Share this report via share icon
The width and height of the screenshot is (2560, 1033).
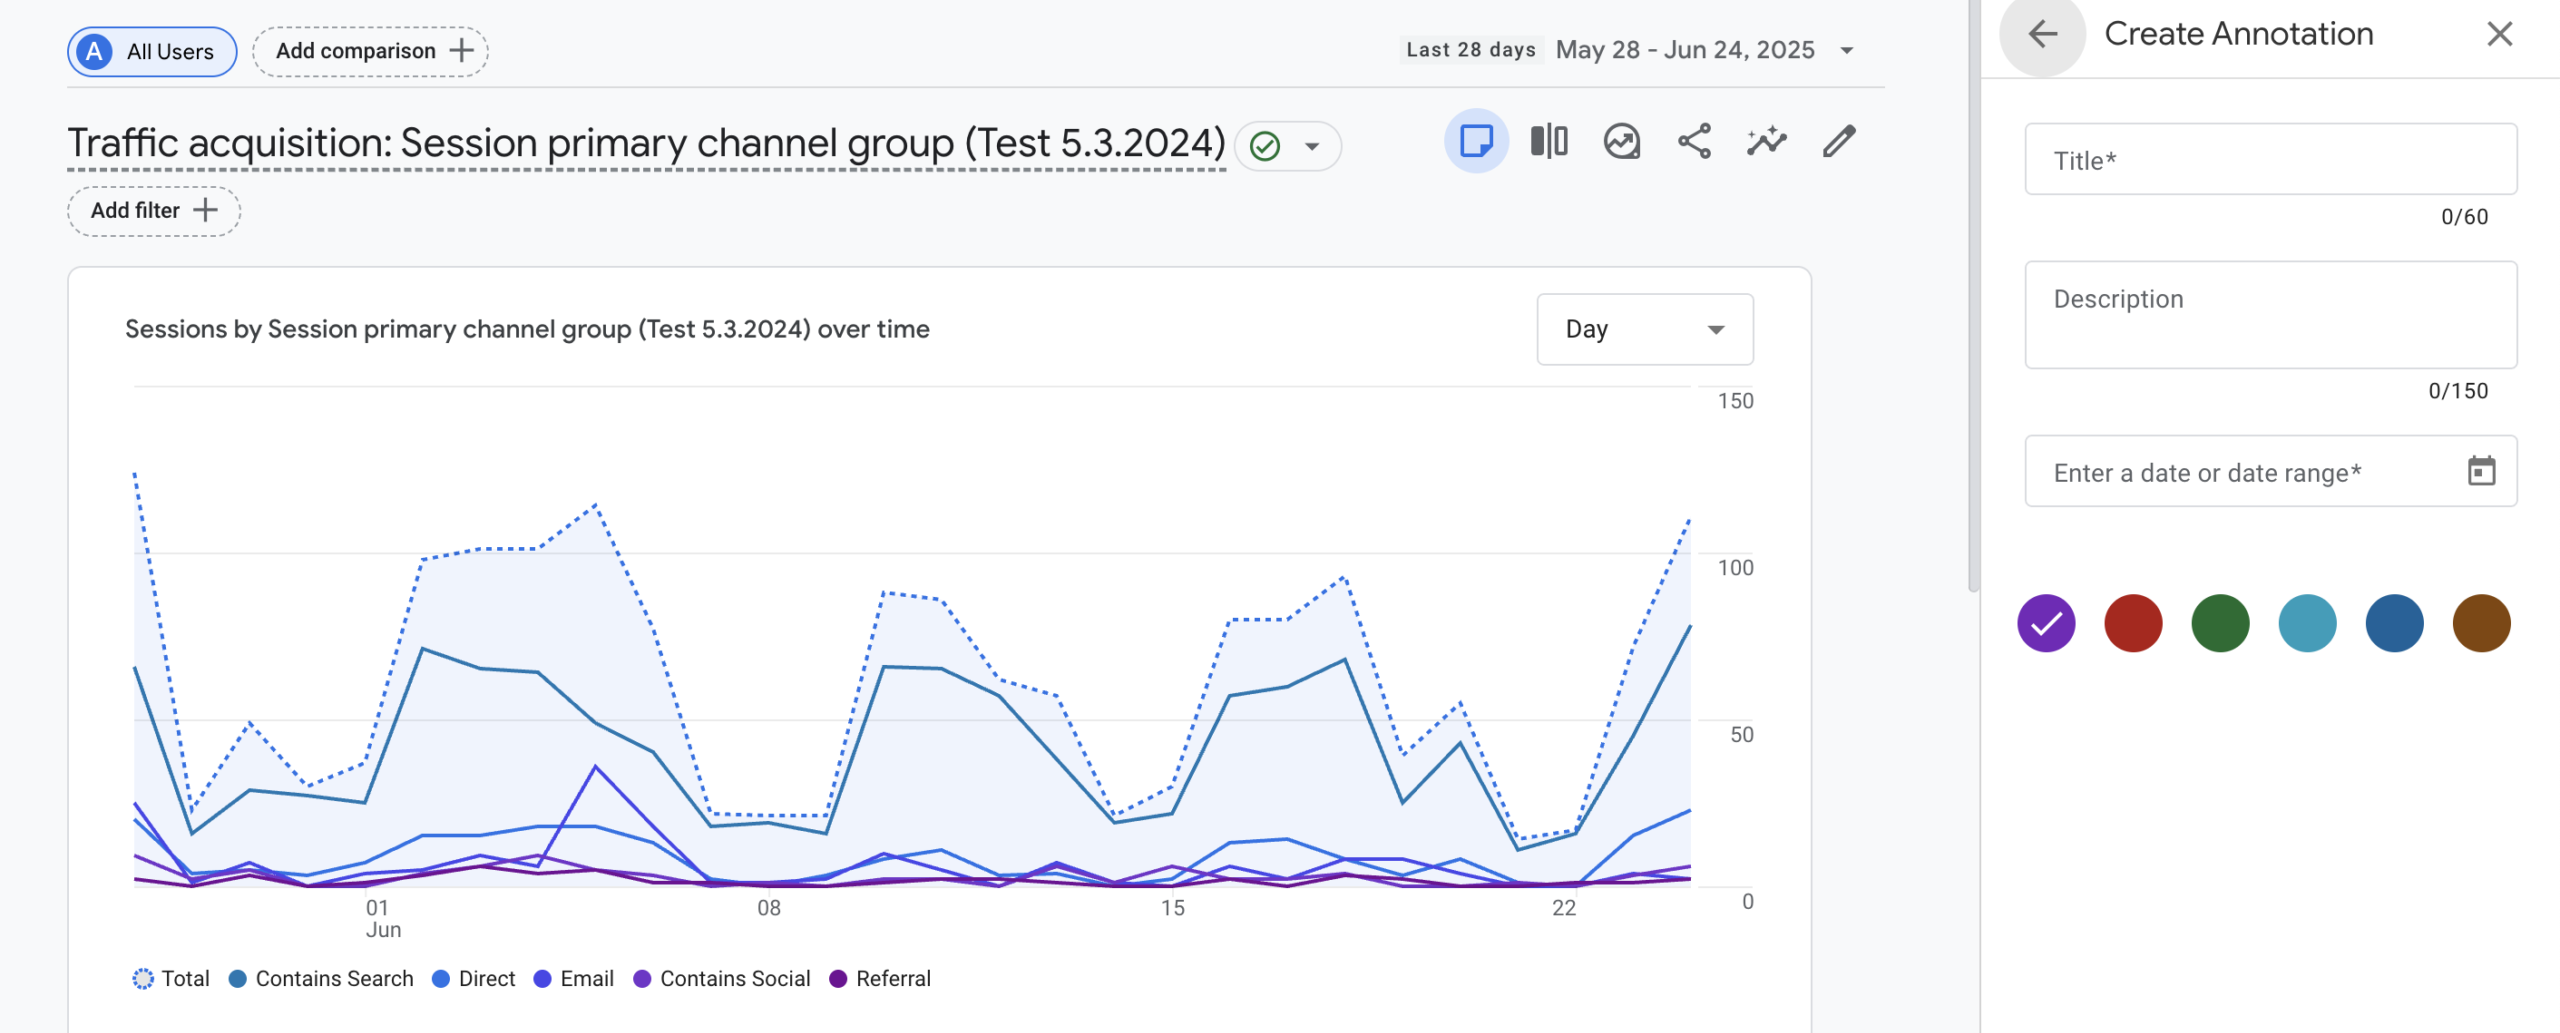click(x=1694, y=141)
